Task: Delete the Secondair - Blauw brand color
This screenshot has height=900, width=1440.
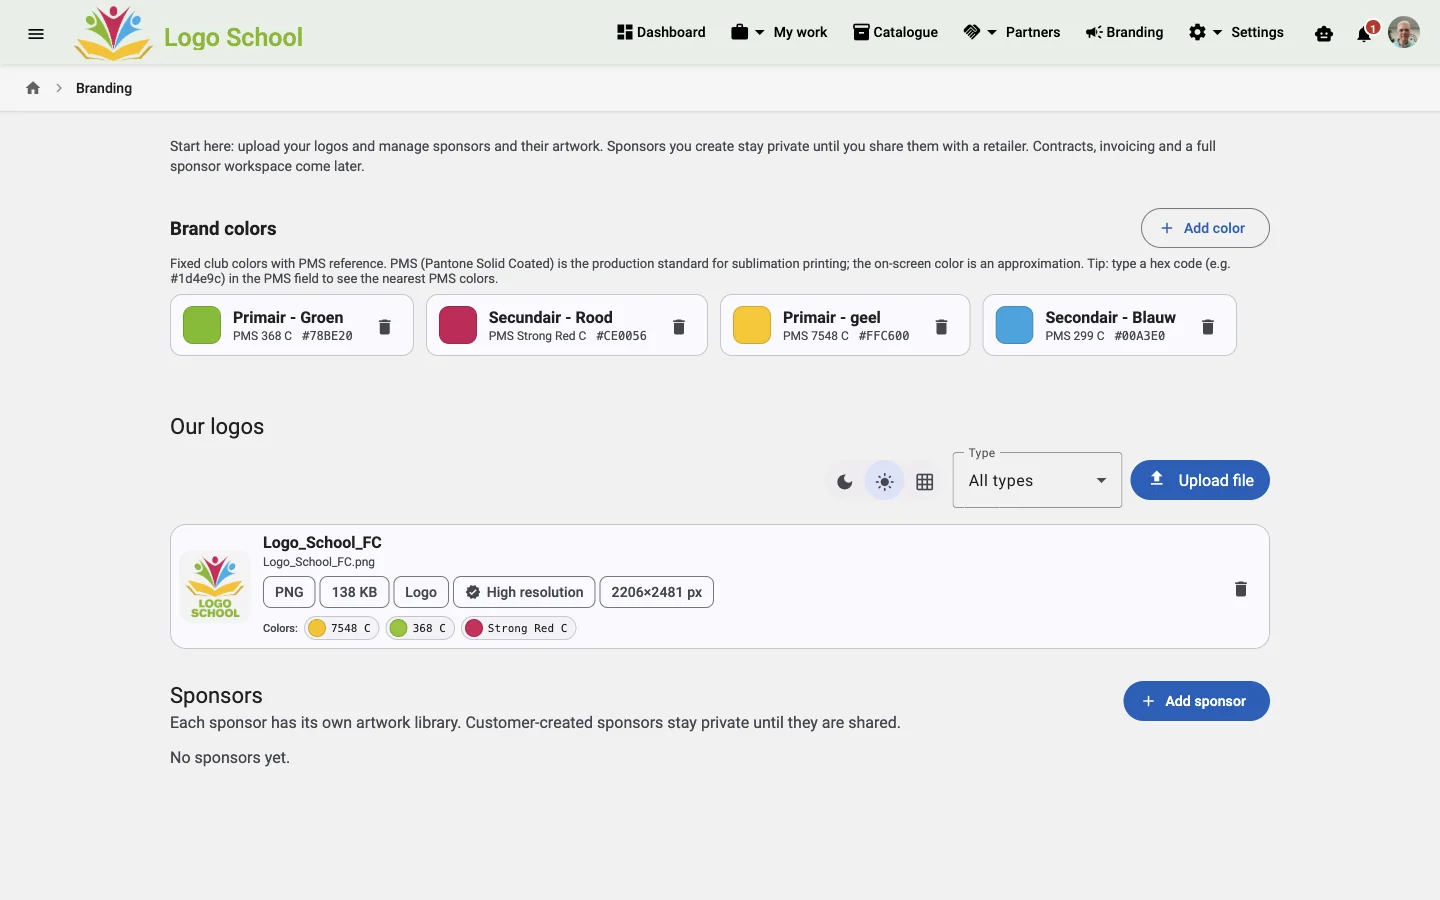Action: (x=1208, y=326)
